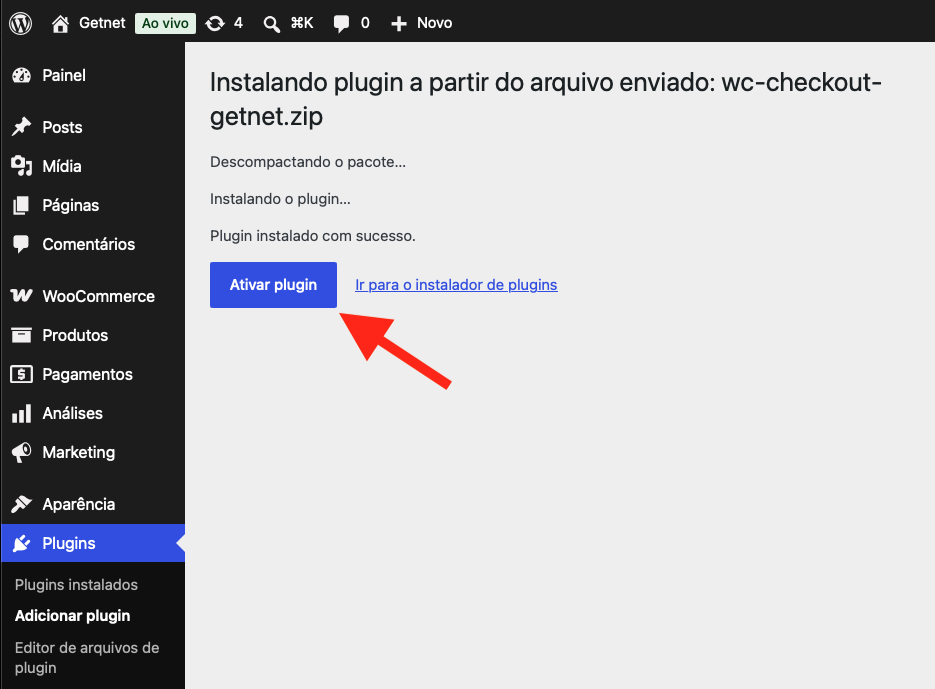Screen dimensions: 935x689
Task: Open the Getnet site home icon
Action: coord(60,23)
